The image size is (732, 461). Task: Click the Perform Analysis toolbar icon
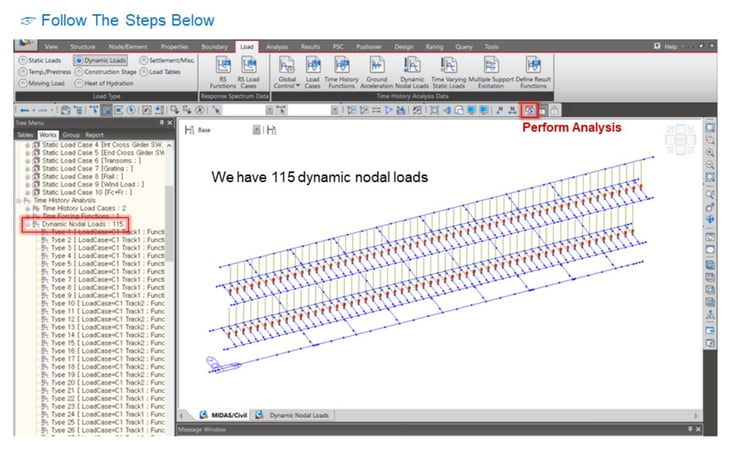pos(529,109)
